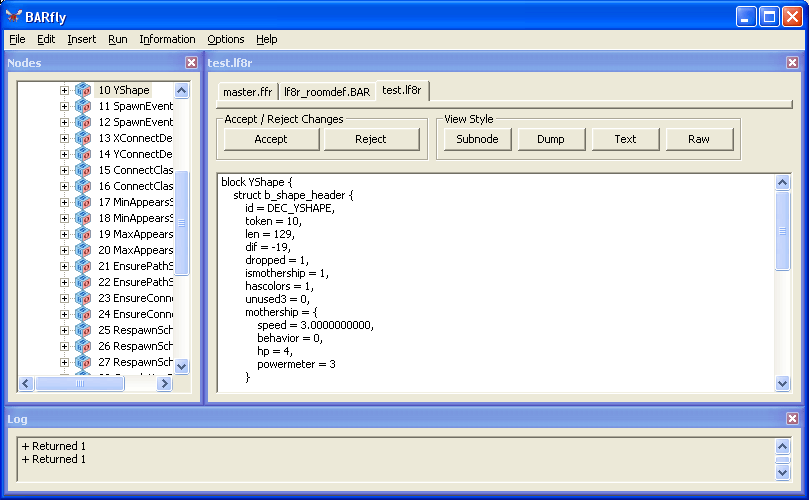
Task: Click the line 'speed = 3.0000000000,' in editor
Action: (x=315, y=325)
